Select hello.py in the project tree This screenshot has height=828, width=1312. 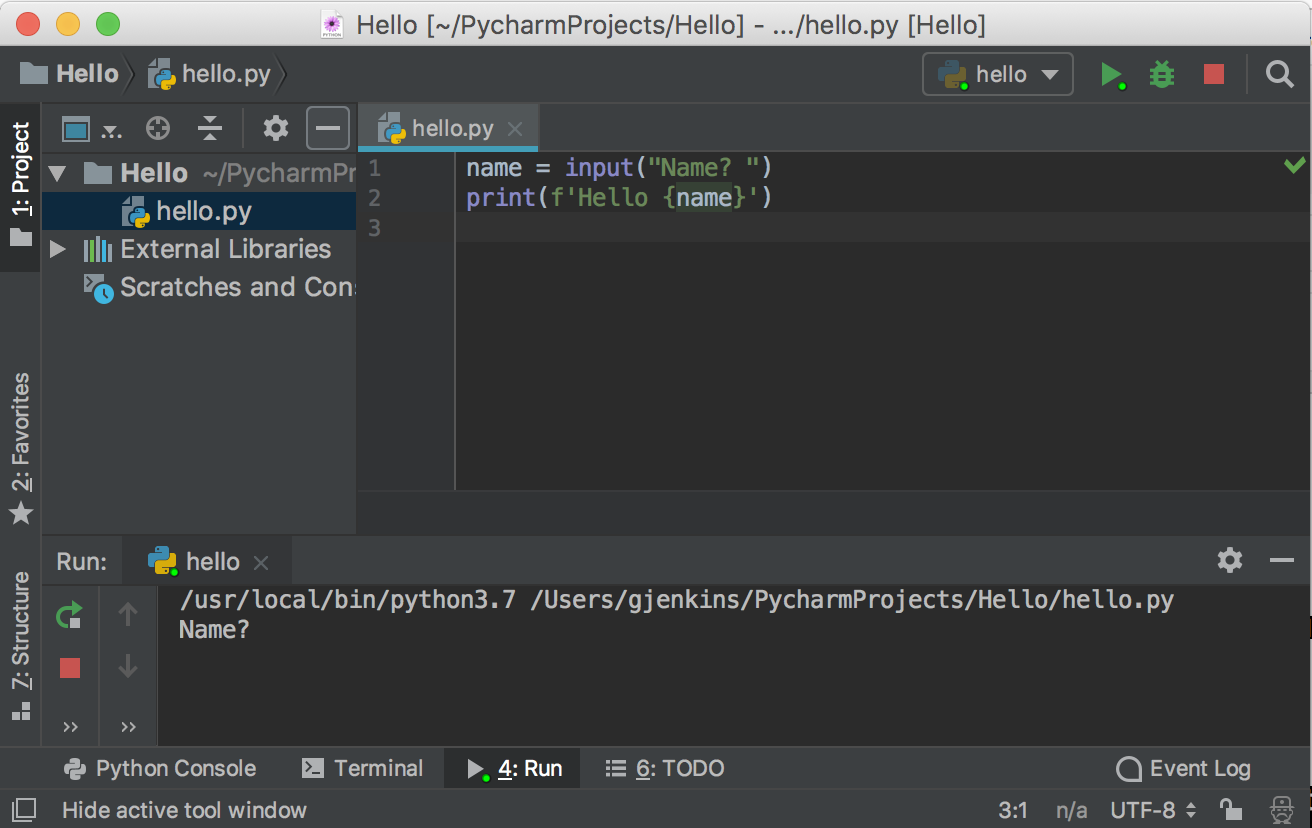tap(200, 212)
